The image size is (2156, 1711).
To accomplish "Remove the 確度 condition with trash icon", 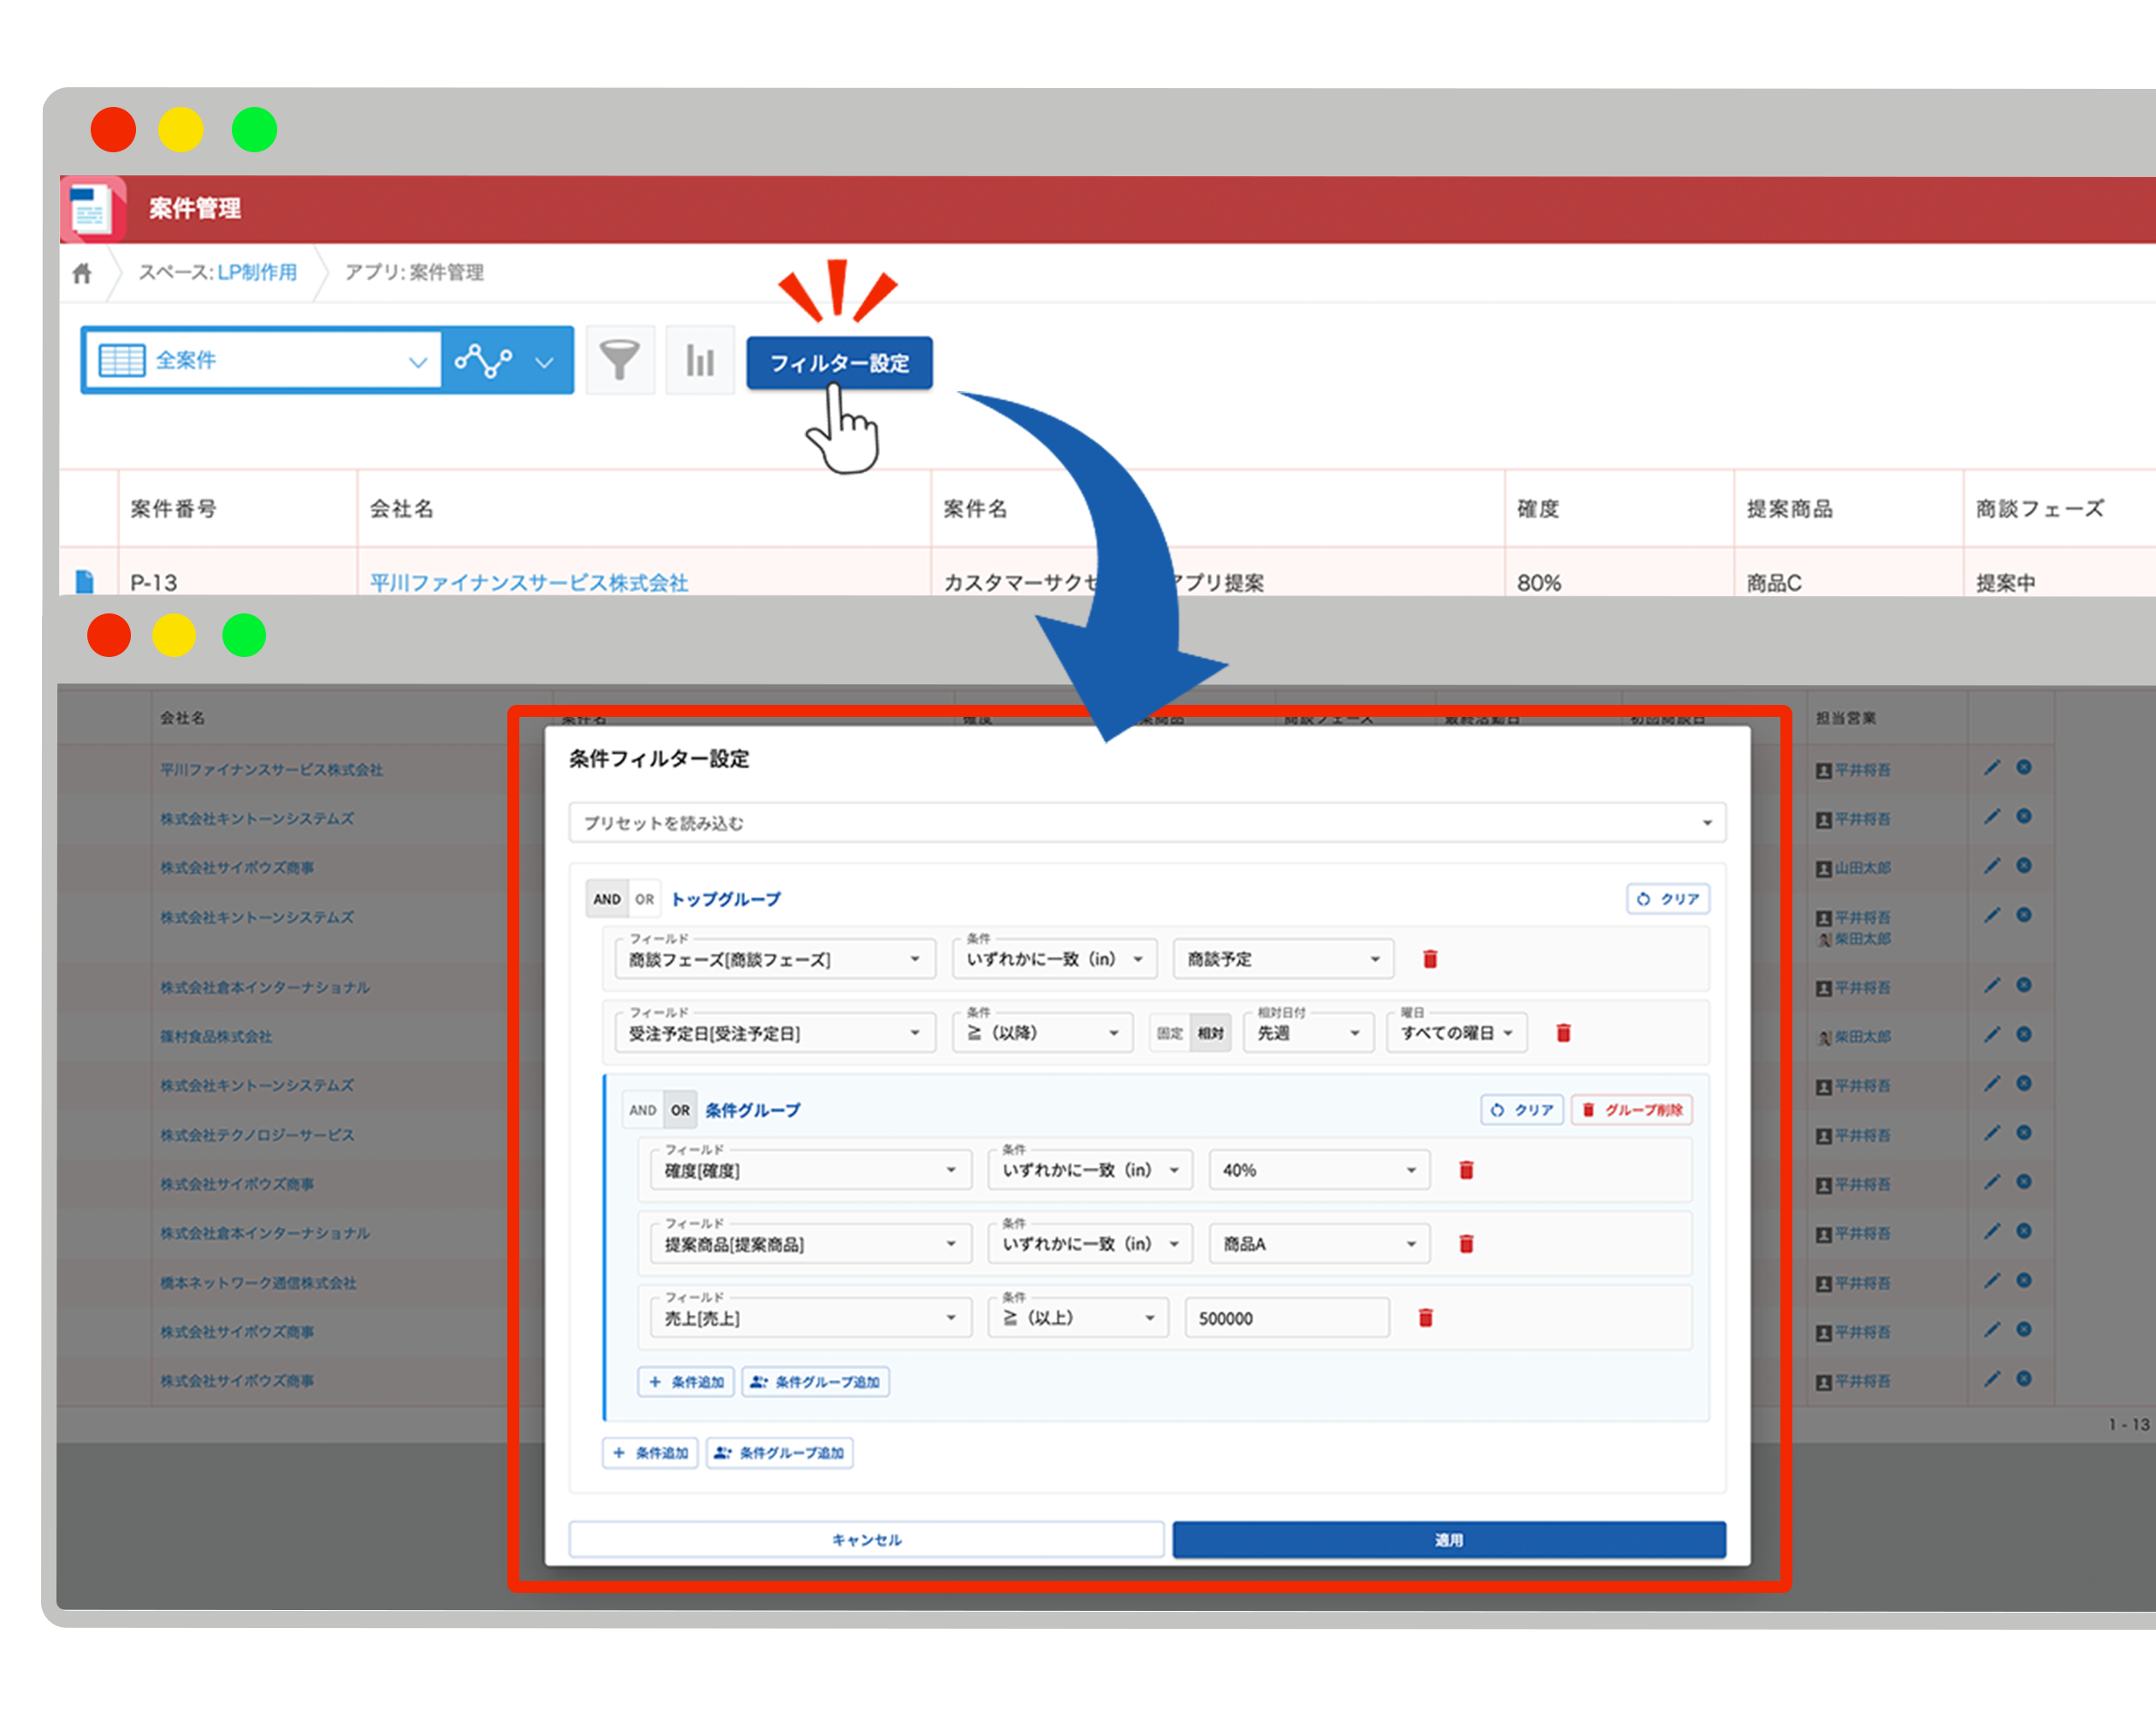I will point(1466,1170).
